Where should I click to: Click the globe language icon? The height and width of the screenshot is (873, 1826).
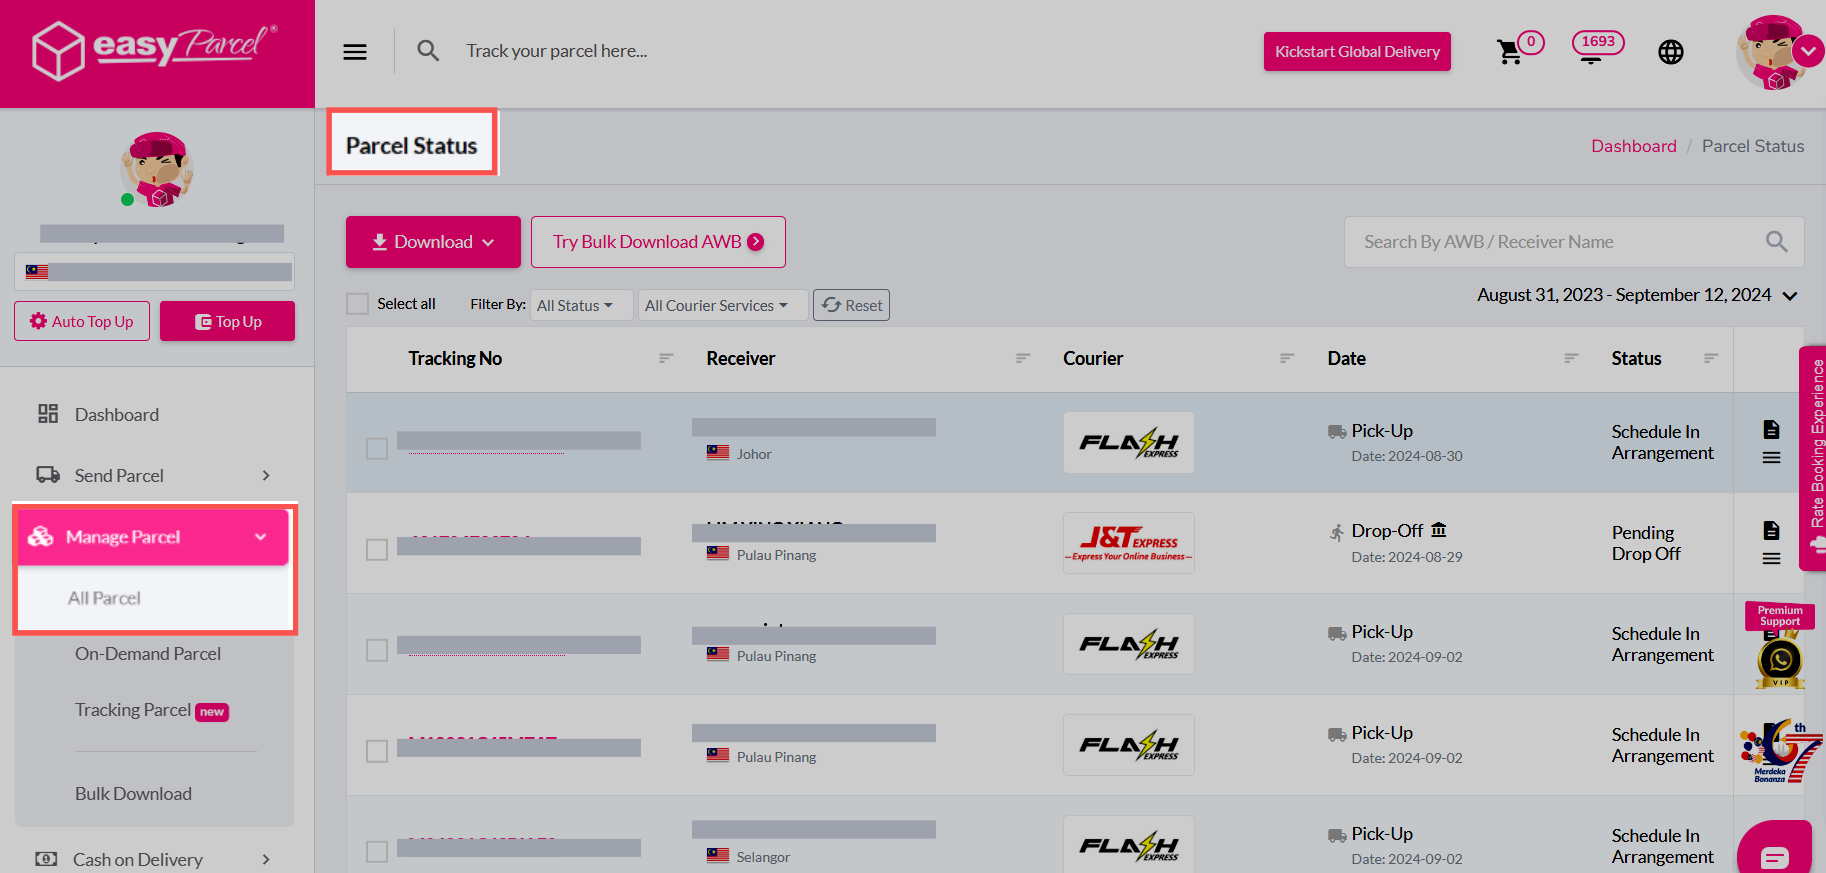click(1671, 52)
